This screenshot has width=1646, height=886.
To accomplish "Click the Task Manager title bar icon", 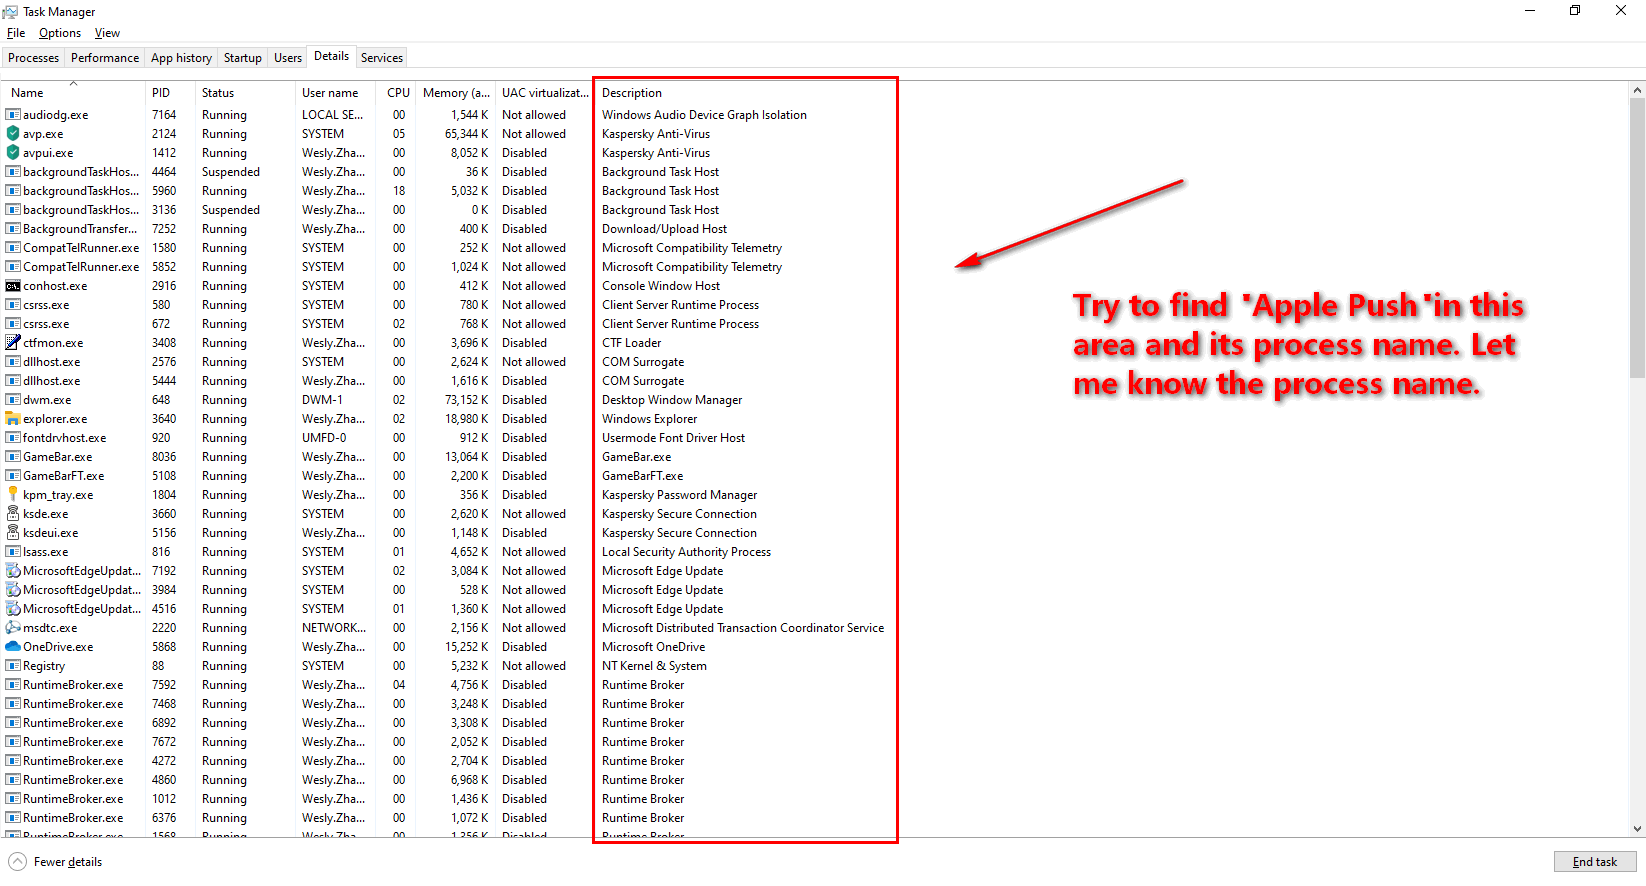I will tap(10, 12).
